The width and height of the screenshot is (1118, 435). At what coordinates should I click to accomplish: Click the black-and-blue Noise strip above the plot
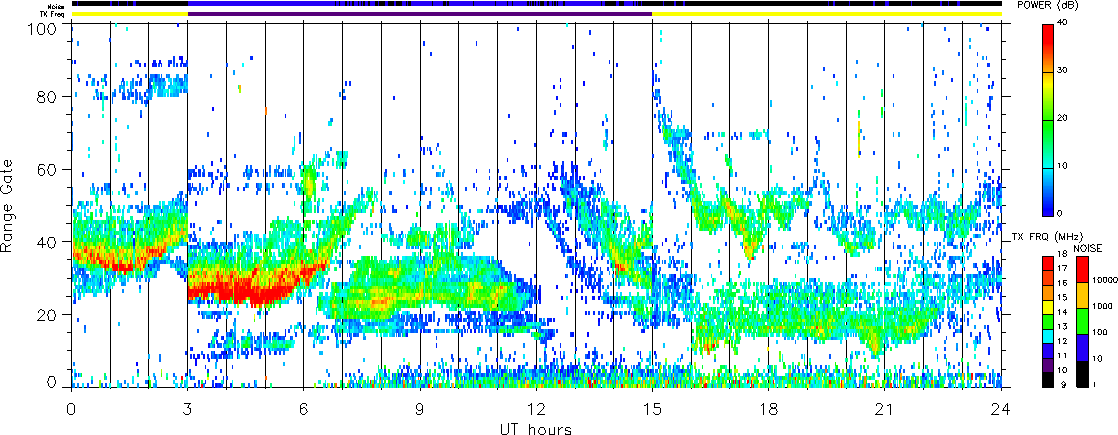pos(536,4)
